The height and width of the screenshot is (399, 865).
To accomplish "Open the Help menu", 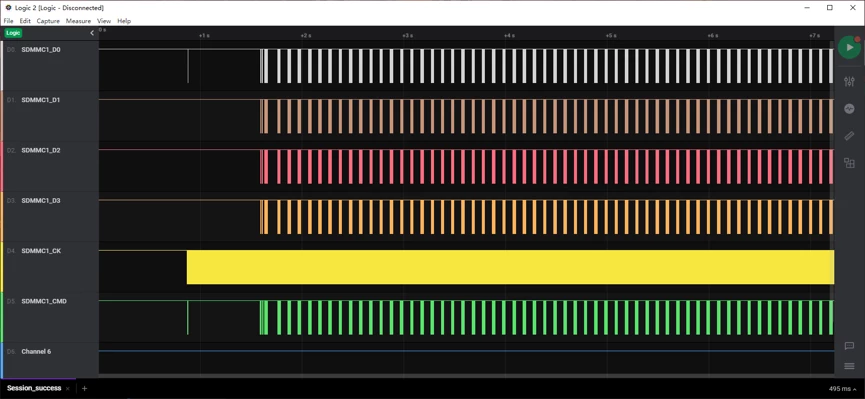I will click(x=124, y=21).
